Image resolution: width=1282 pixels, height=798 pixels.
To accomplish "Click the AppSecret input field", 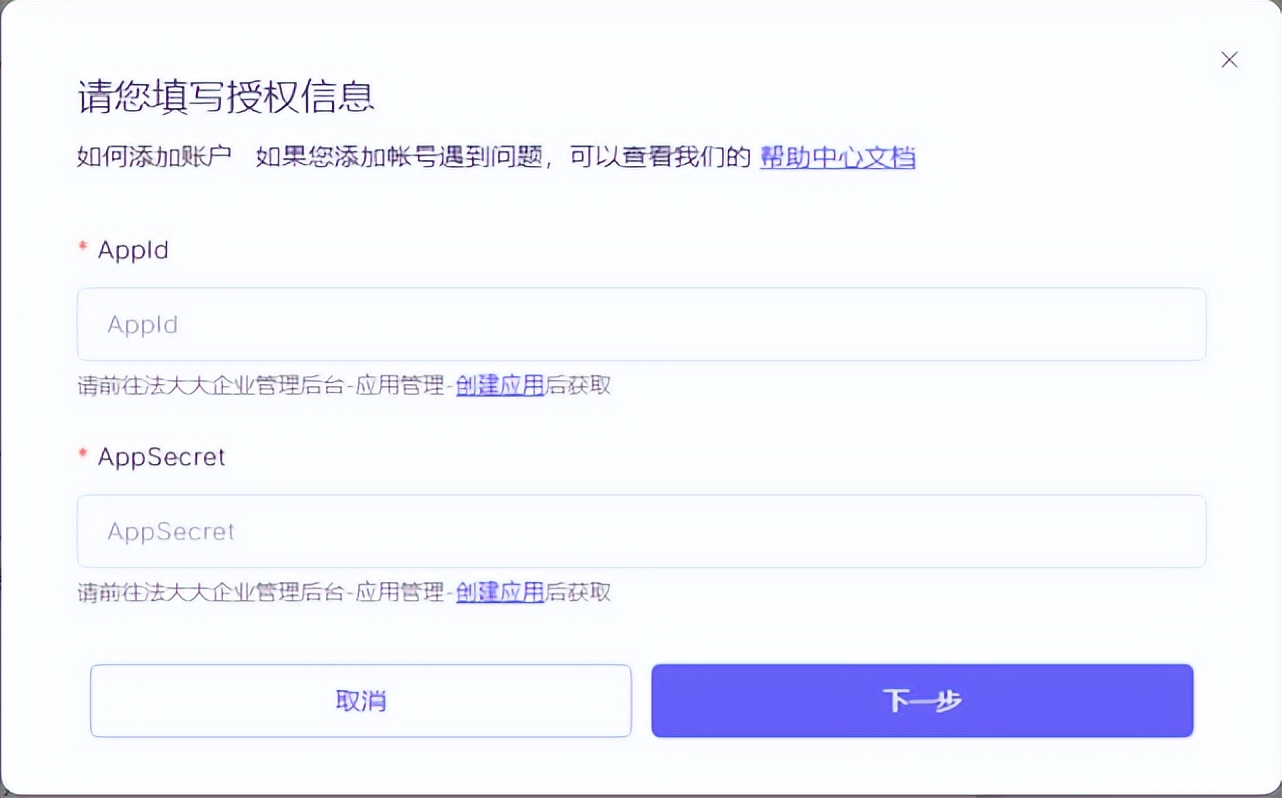I will (x=640, y=531).
